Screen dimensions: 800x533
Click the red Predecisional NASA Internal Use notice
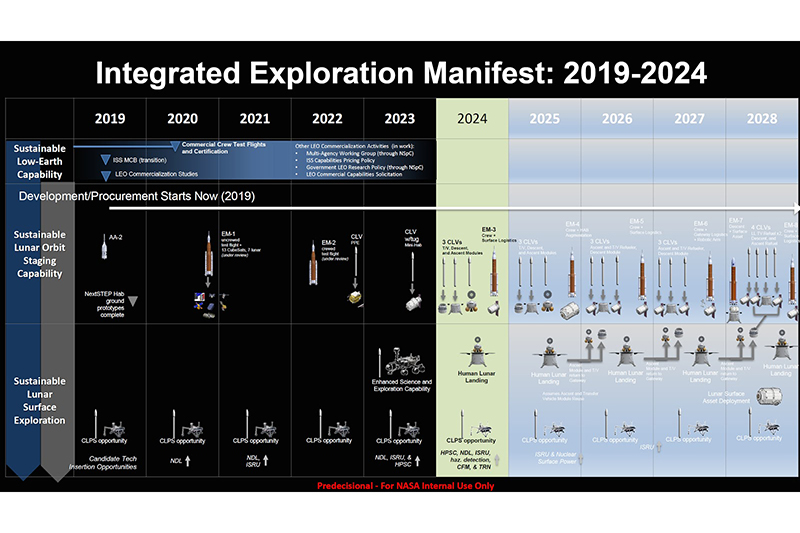coord(399,486)
